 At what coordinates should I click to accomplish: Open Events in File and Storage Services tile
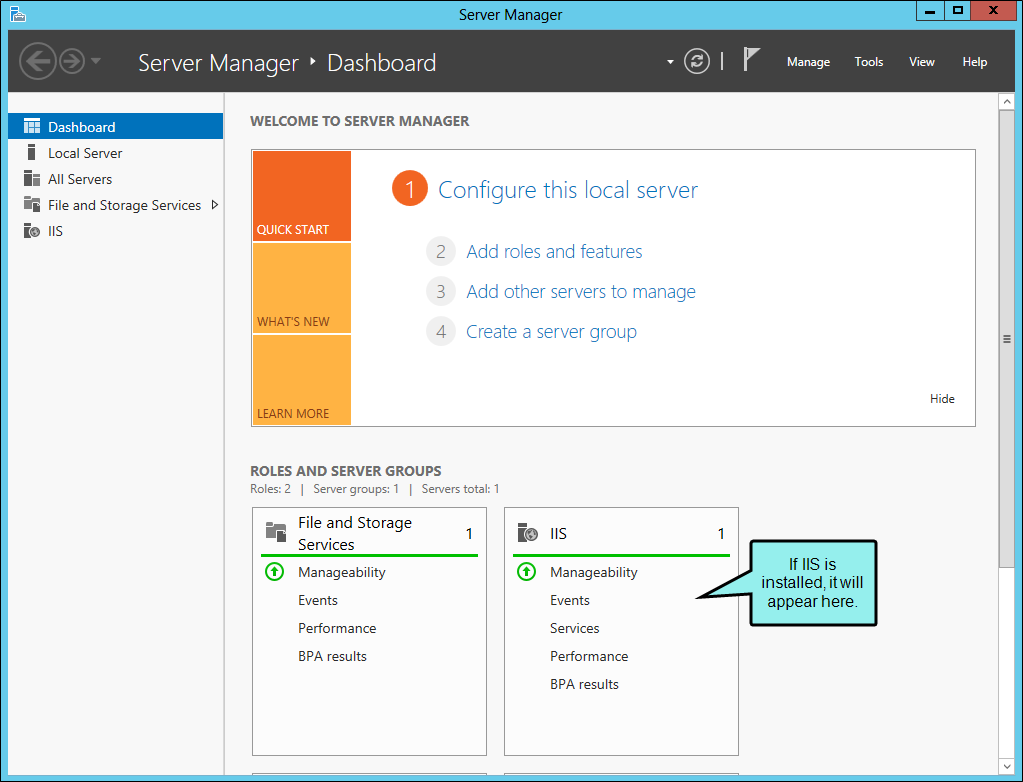(318, 601)
